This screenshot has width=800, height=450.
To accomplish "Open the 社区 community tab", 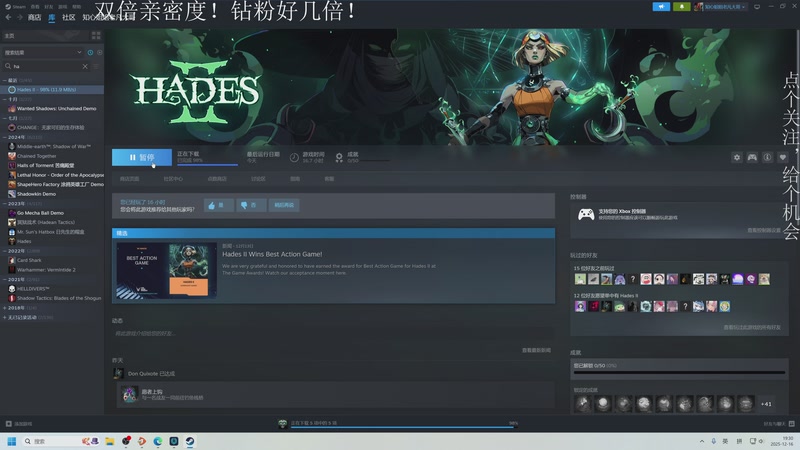I will click(x=69, y=17).
